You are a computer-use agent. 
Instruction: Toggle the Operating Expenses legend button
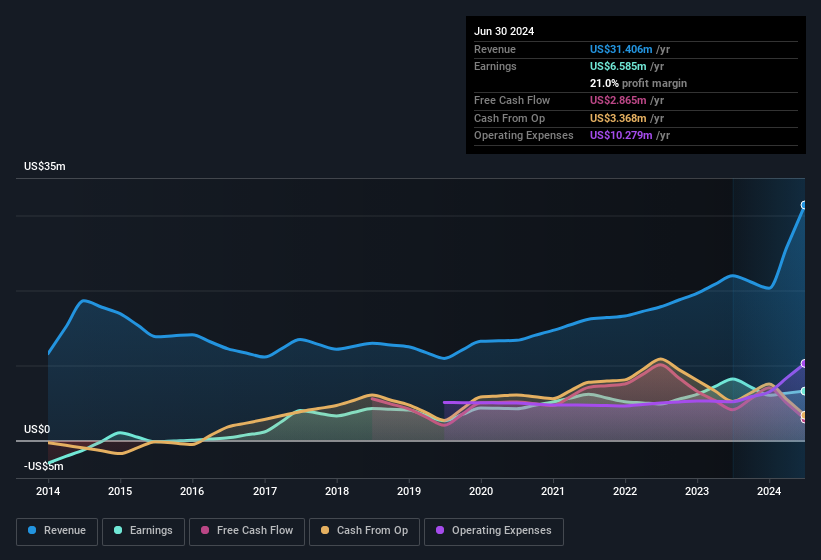click(494, 531)
